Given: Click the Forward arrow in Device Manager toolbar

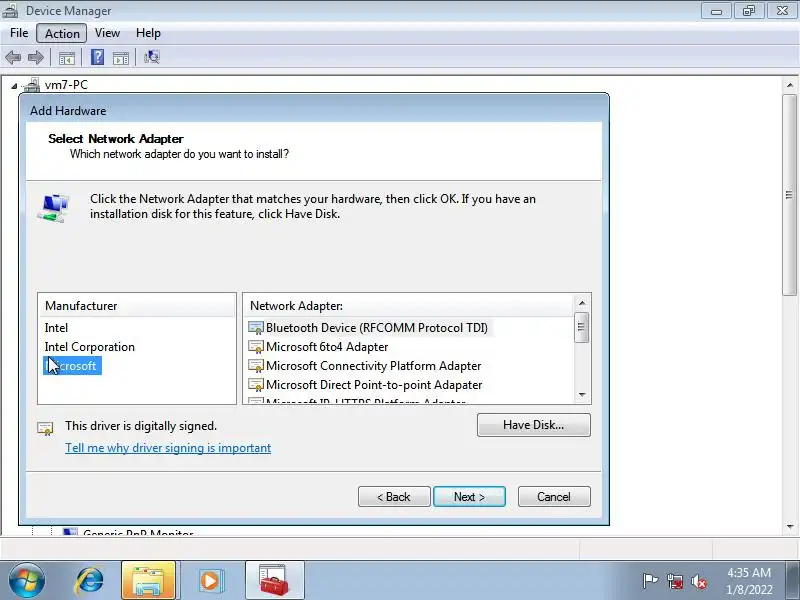Looking at the screenshot, I should [36, 57].
